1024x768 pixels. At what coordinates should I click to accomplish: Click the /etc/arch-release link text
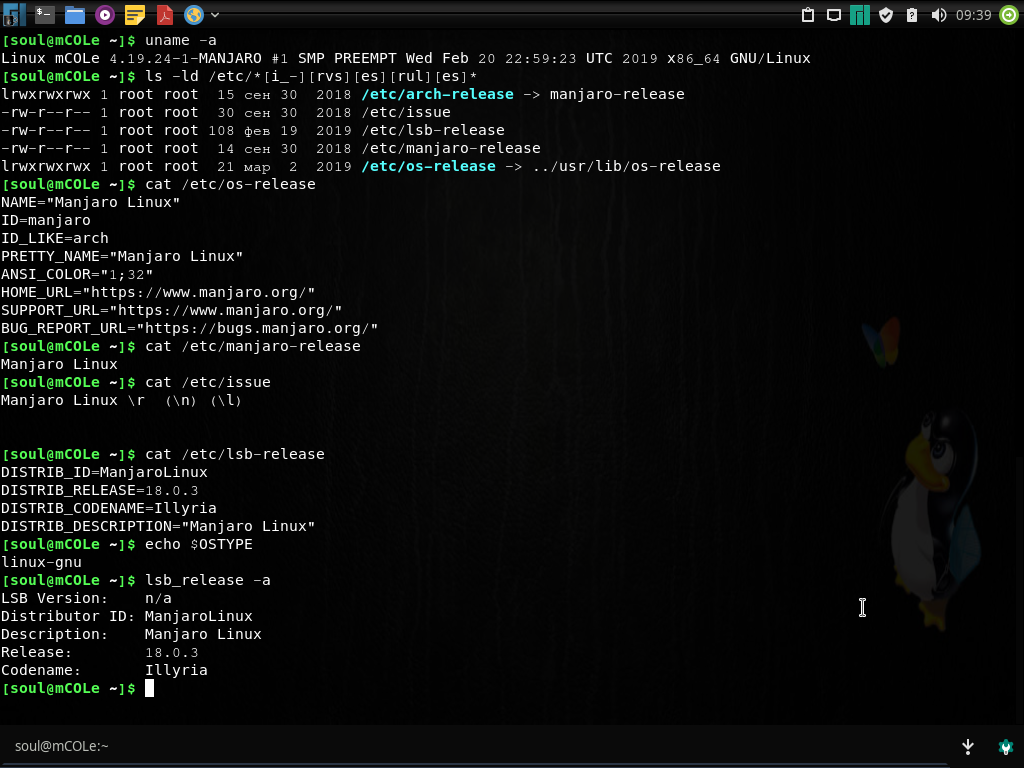point(438,94)
